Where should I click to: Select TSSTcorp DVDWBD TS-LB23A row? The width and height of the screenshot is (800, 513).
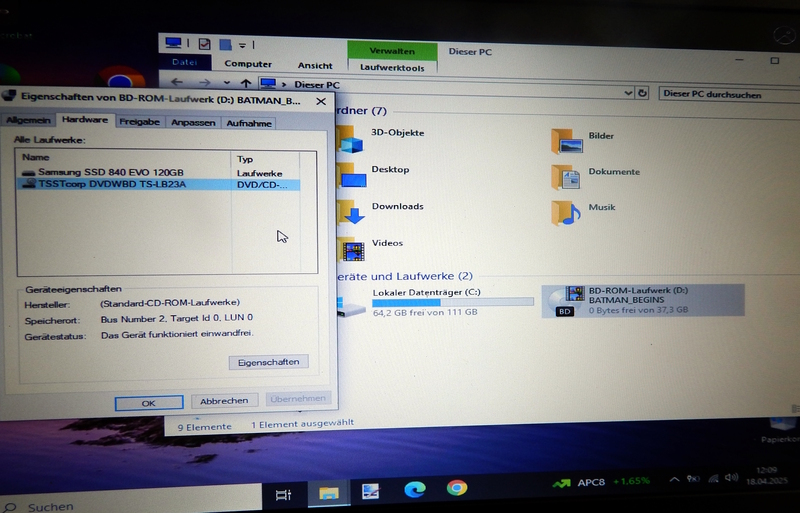(x=158, y=184)
